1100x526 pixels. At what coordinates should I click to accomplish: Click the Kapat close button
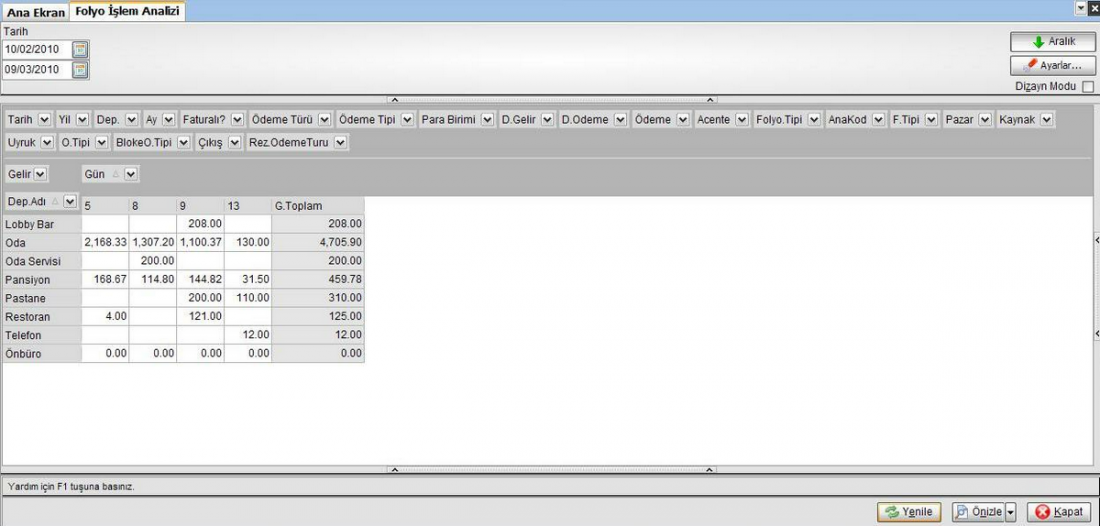(x=1059, y=512)
